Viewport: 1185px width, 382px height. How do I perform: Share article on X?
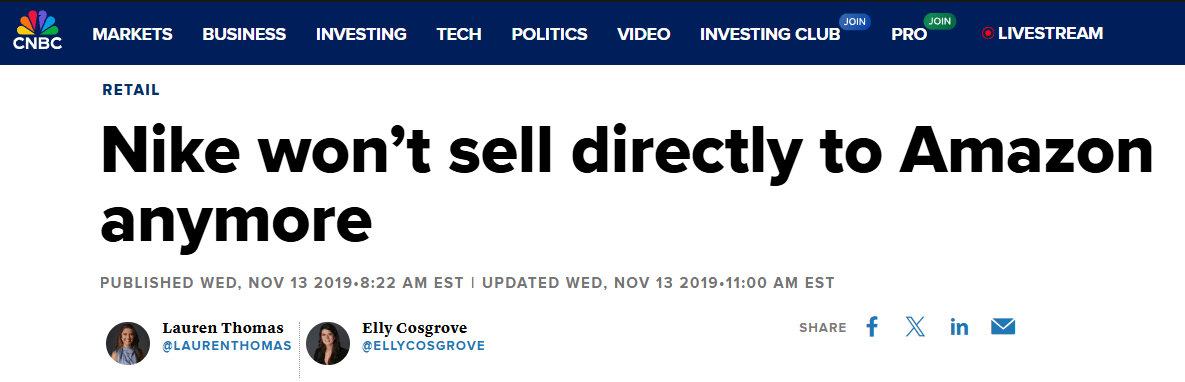[x=915, y=328]
